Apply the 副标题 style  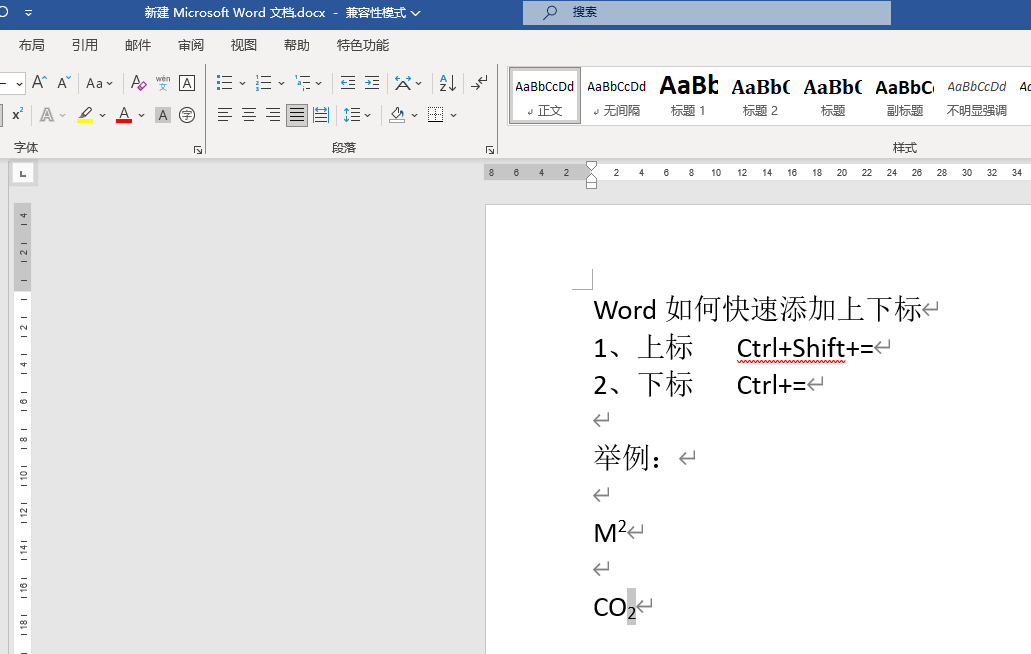tap(905, 96)
